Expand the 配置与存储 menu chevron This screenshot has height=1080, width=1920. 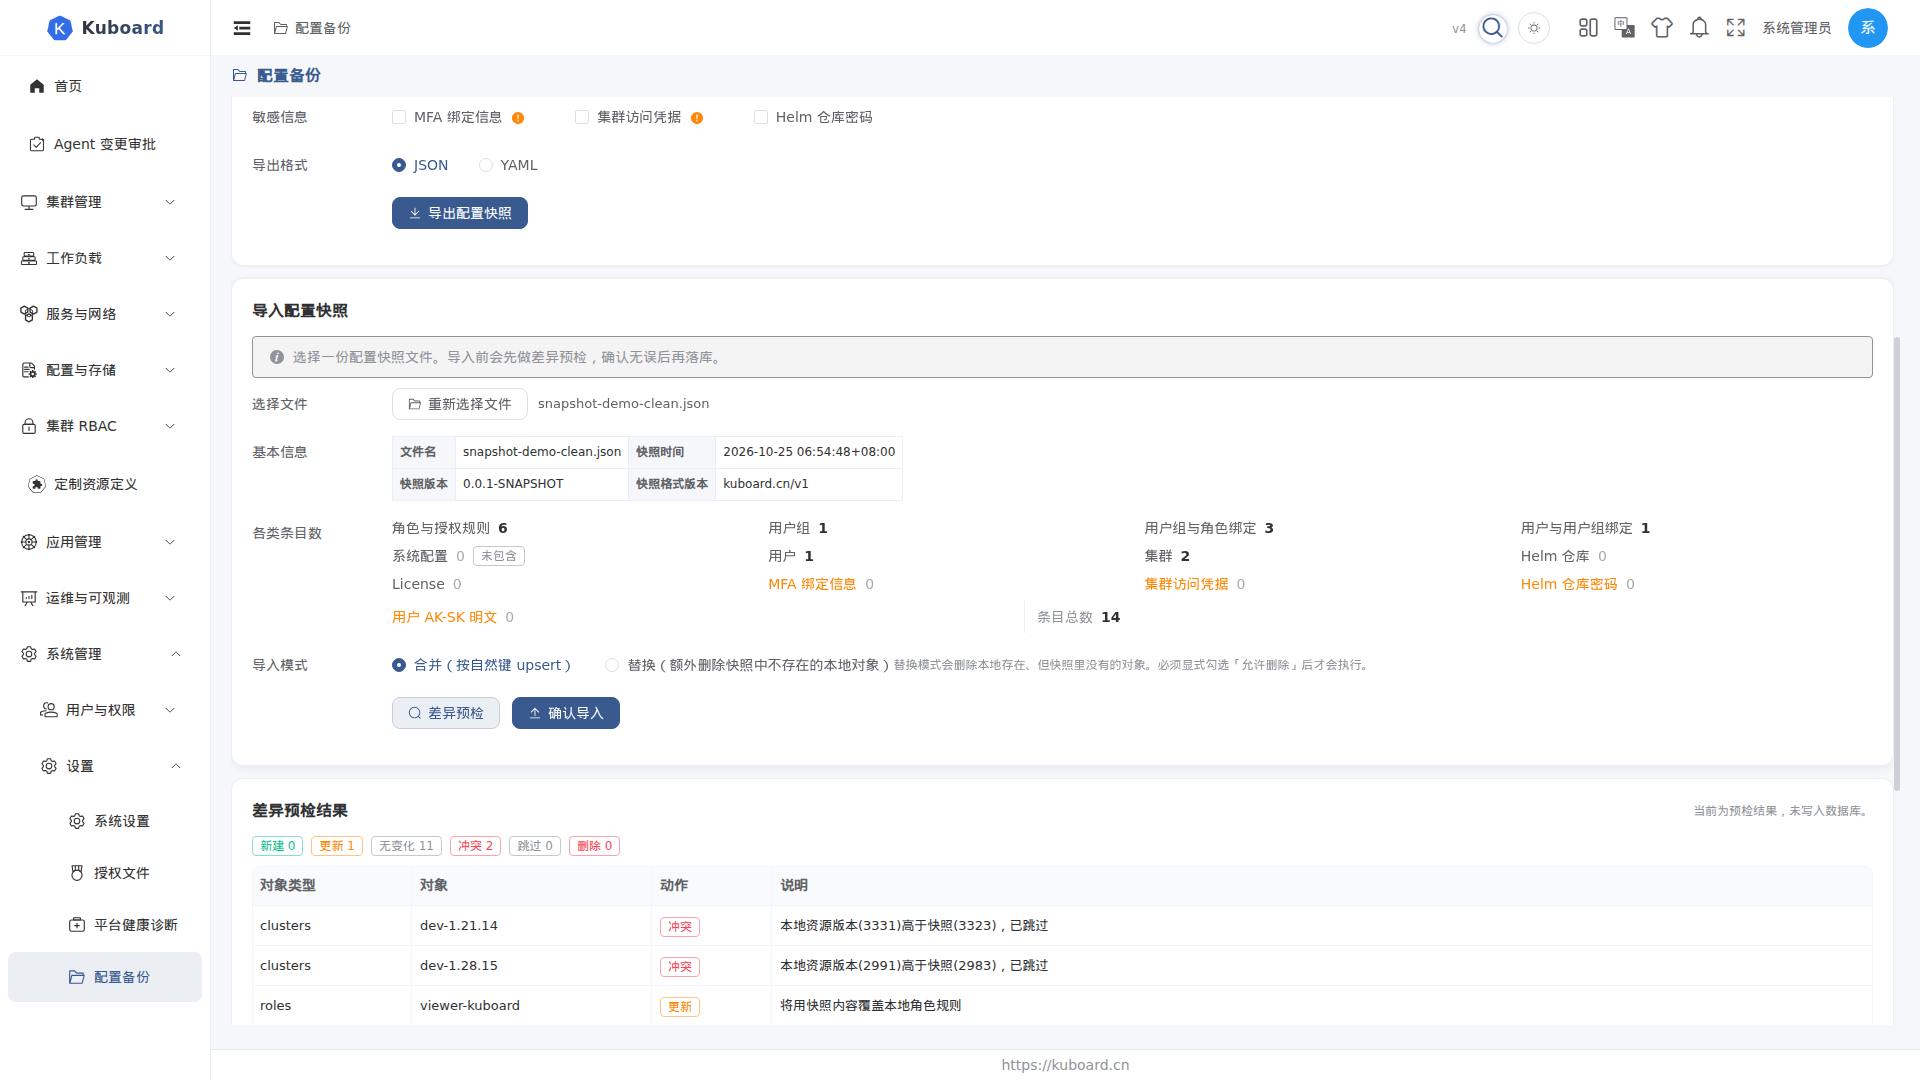point(170,370)
